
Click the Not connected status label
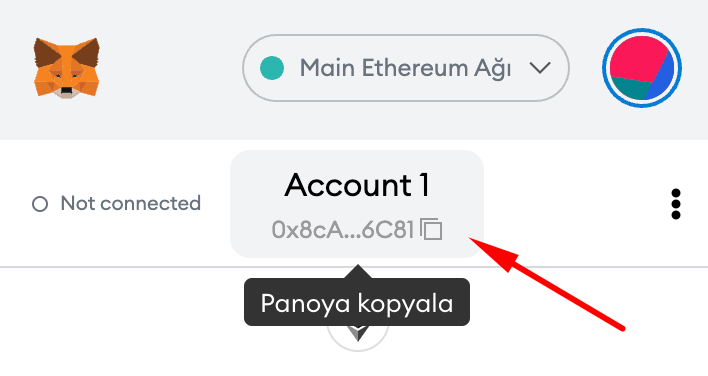click(130, 203)
